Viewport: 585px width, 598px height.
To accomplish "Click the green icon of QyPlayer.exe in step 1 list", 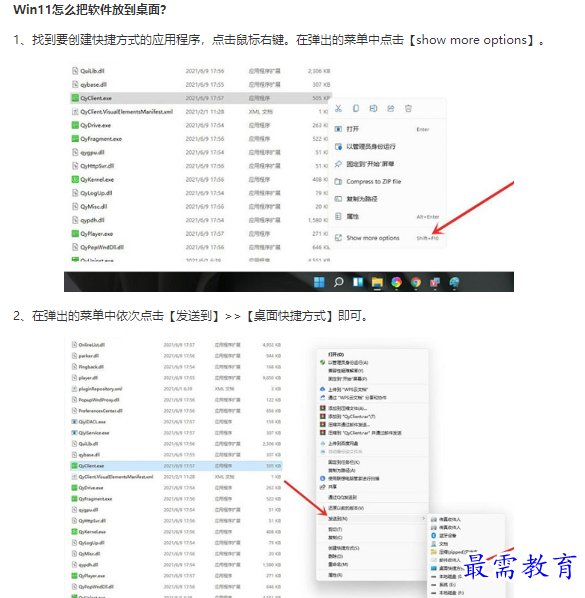I will pos(75,233).
